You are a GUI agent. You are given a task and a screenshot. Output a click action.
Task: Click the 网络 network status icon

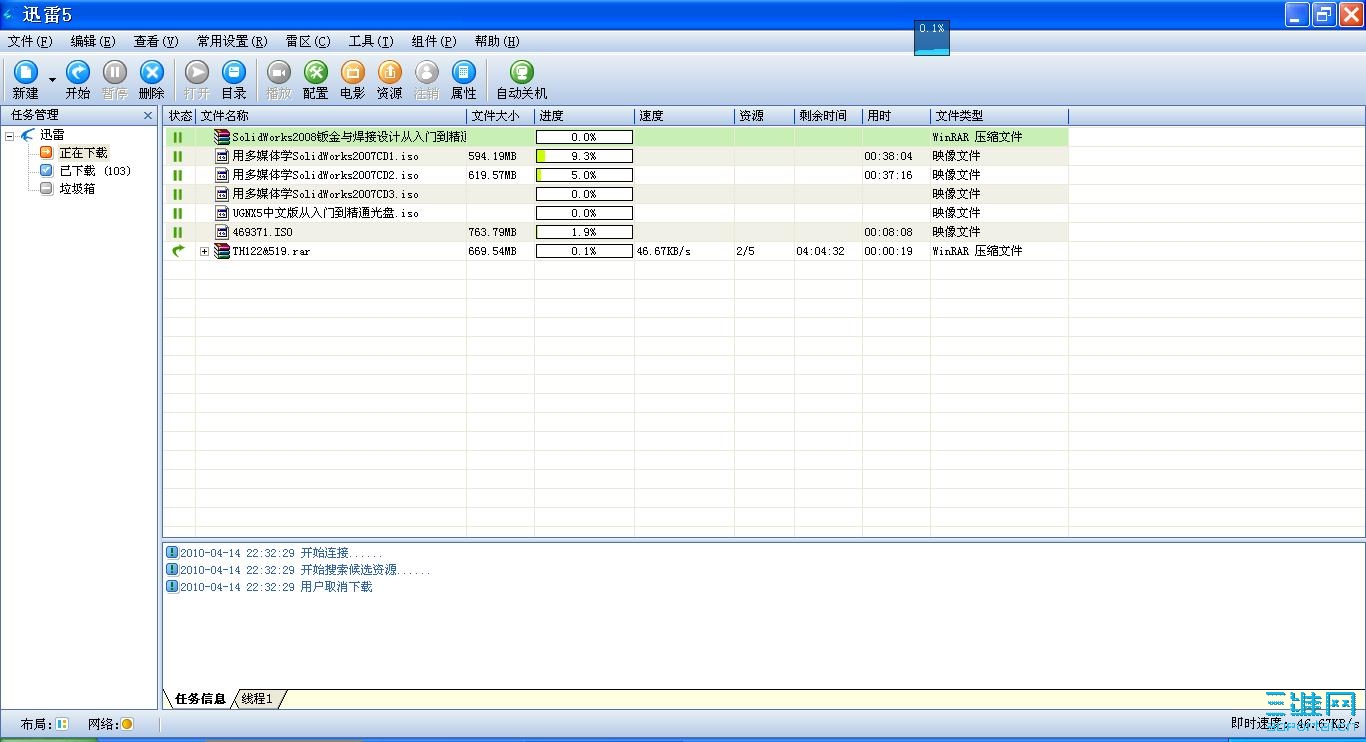pyautogui.click(x=127, y=724)
